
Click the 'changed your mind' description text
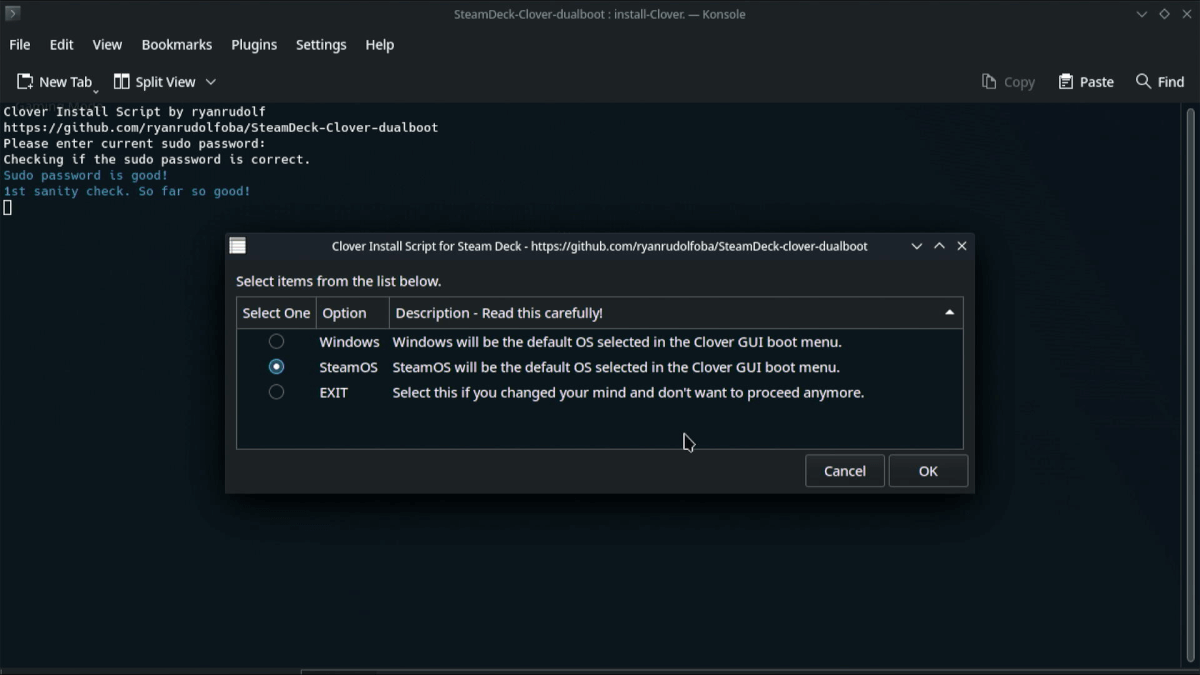click(x=628, y=393)
